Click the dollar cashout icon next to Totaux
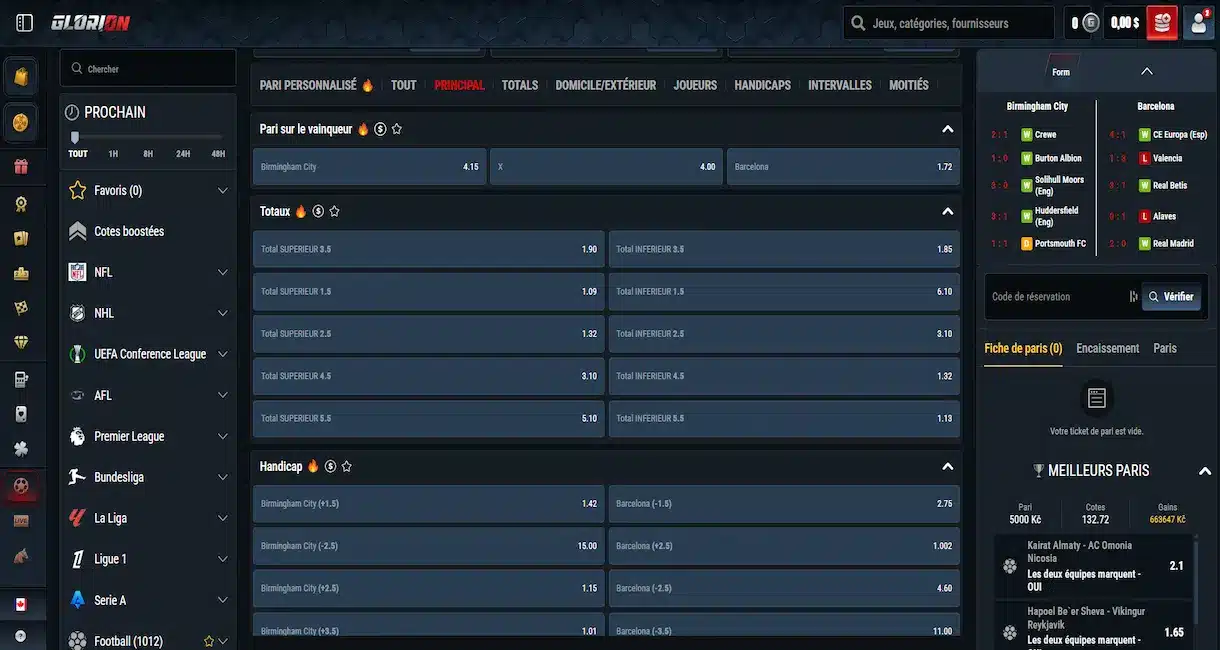The width and height of the screenshot is (1220, 650). click(x=318, y=211)
